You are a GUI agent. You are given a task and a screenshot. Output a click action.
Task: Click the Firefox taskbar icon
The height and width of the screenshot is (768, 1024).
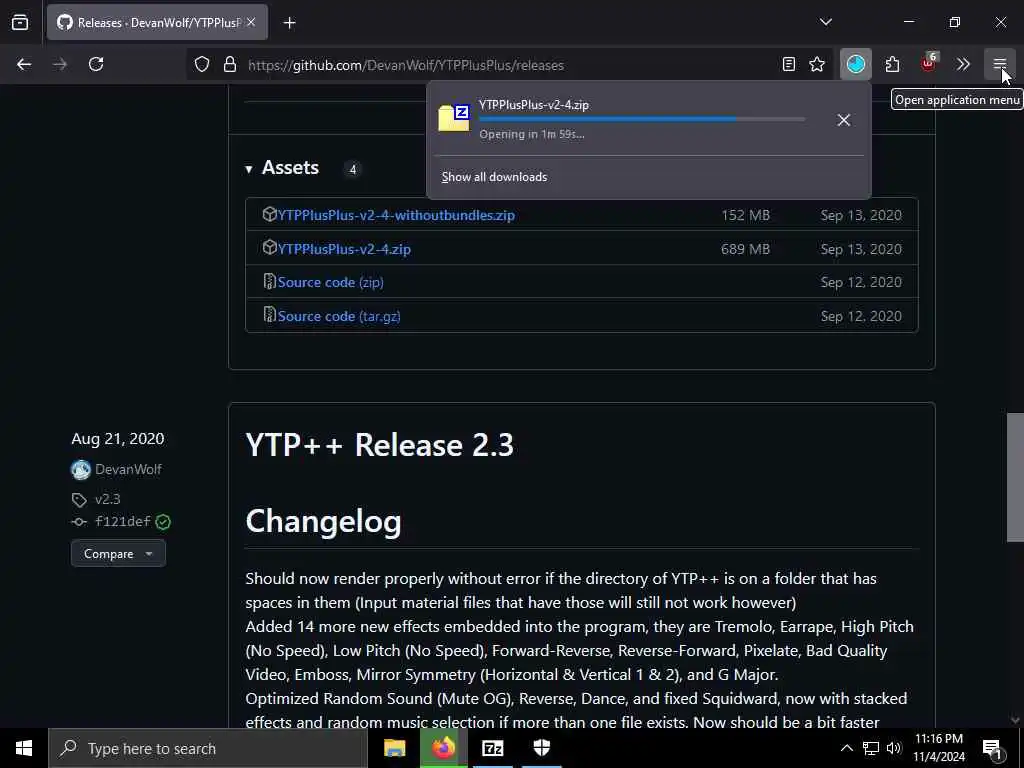(443, 748)
